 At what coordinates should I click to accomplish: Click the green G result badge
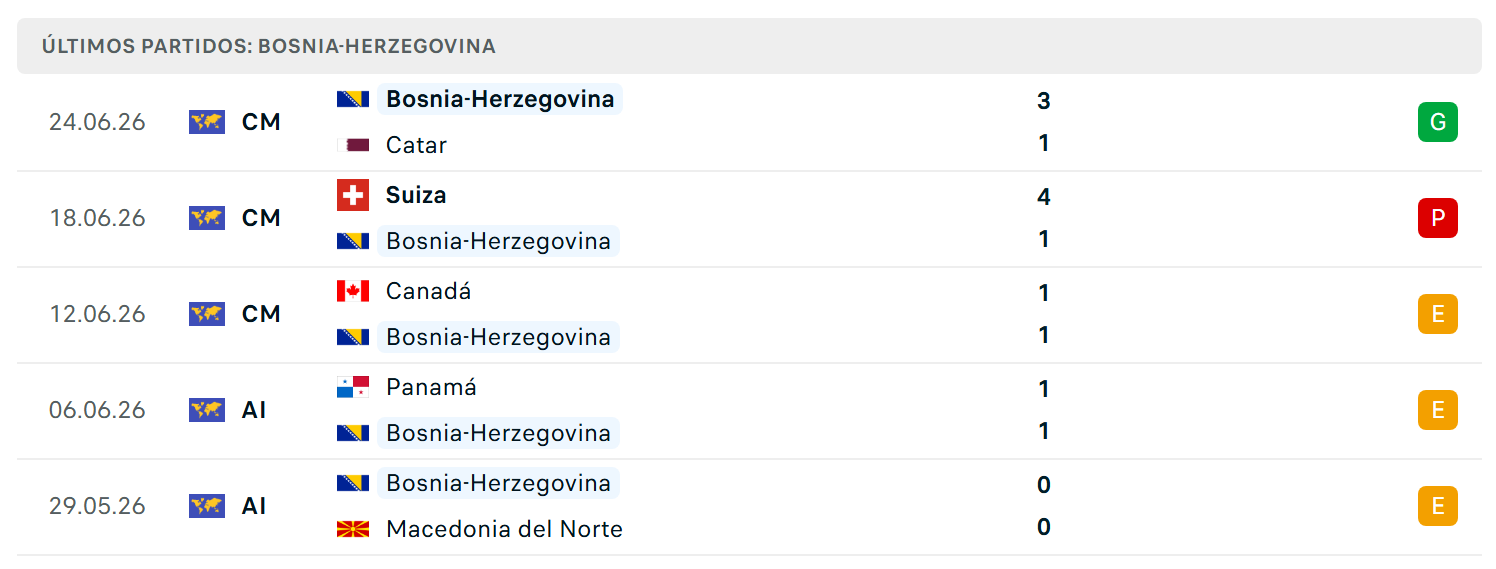tap(1437, 122)
